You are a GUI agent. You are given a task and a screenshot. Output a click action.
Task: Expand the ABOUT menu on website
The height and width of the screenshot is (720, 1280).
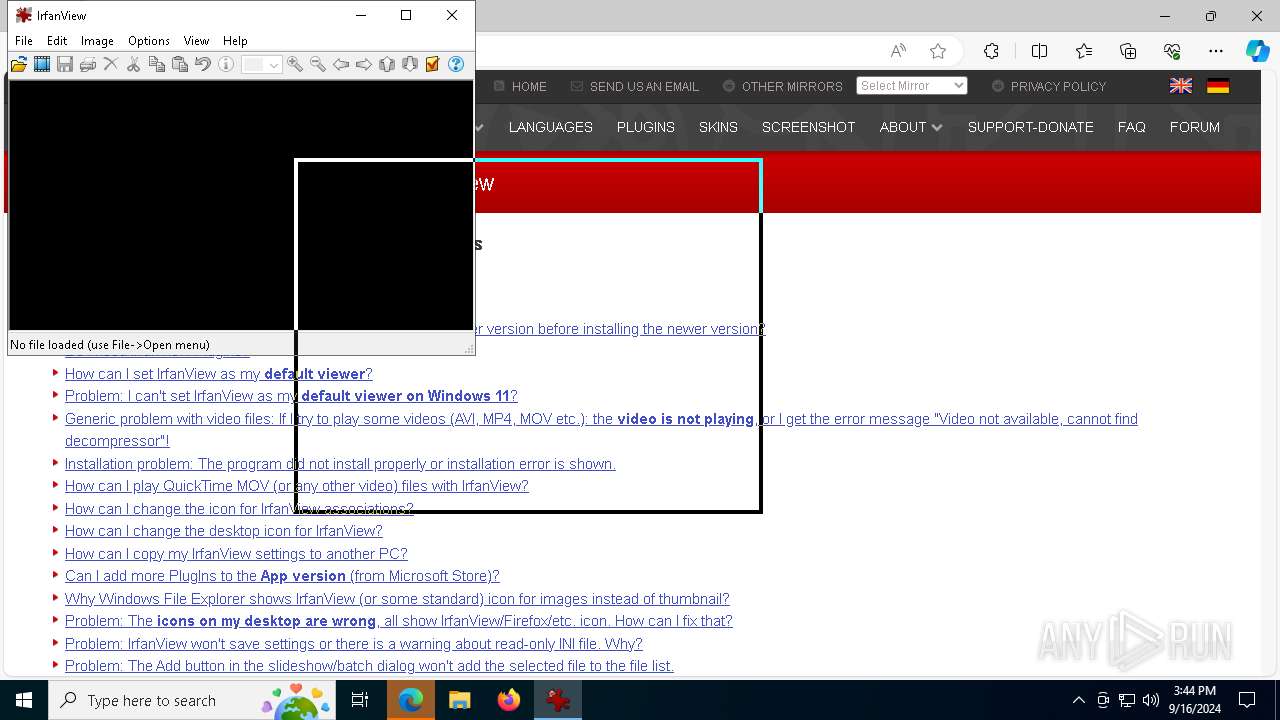[910, 127]
